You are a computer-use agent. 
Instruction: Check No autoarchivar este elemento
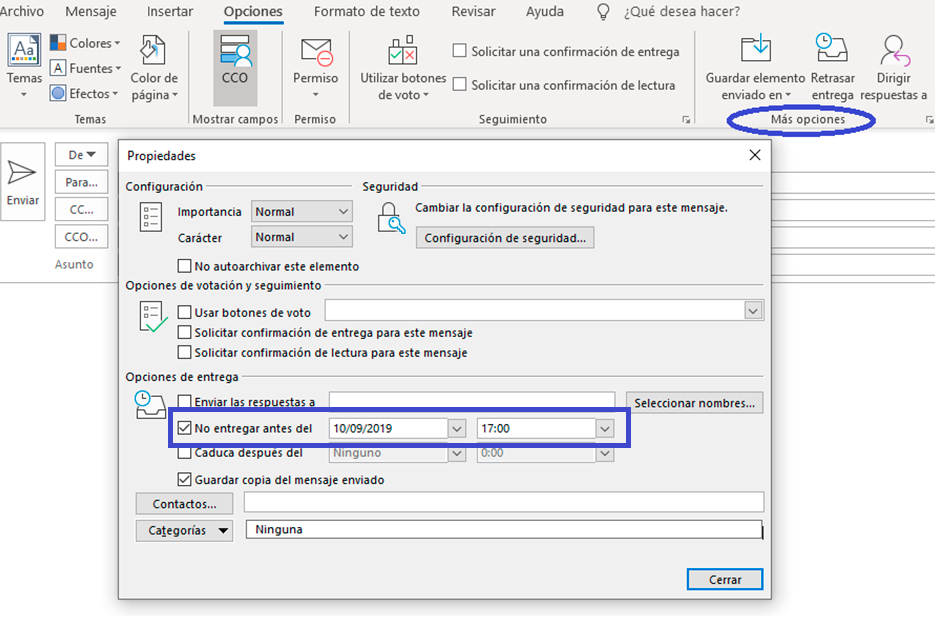(x=184, y=266)
